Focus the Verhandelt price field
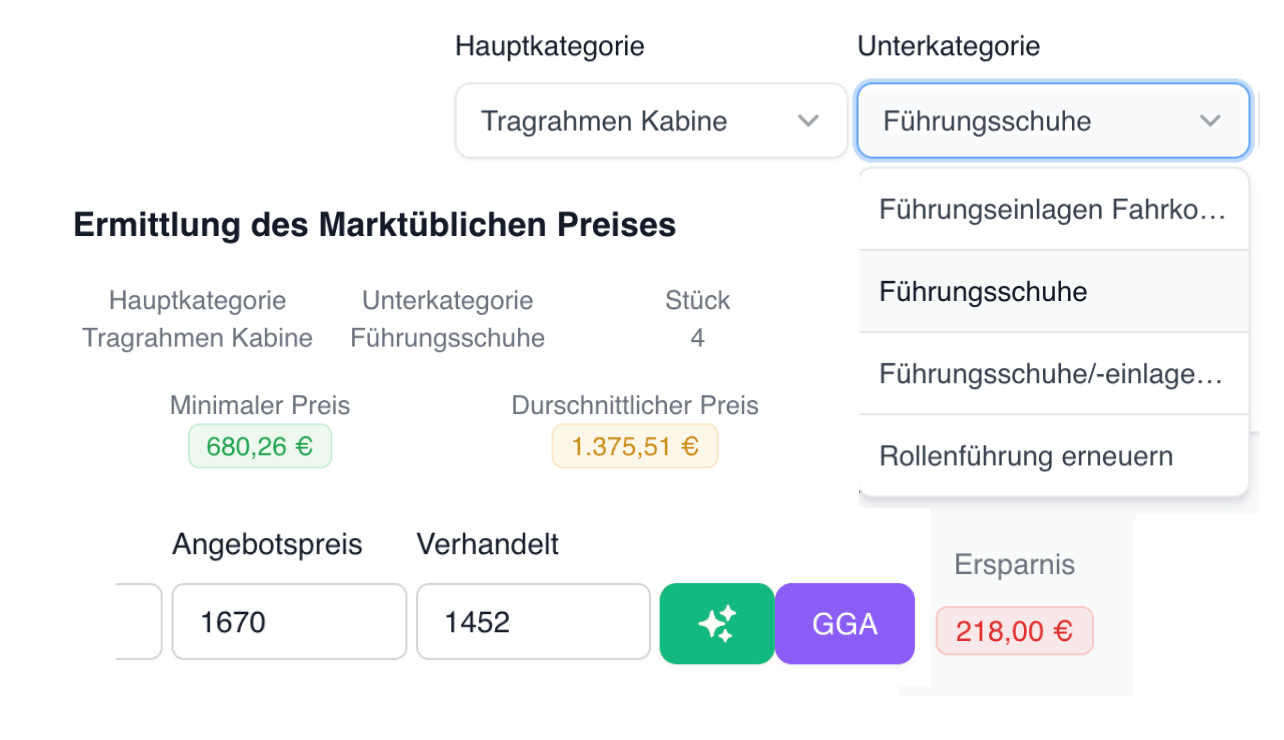The width and height of the screenshot is (1284, 740). pos(533,622)
